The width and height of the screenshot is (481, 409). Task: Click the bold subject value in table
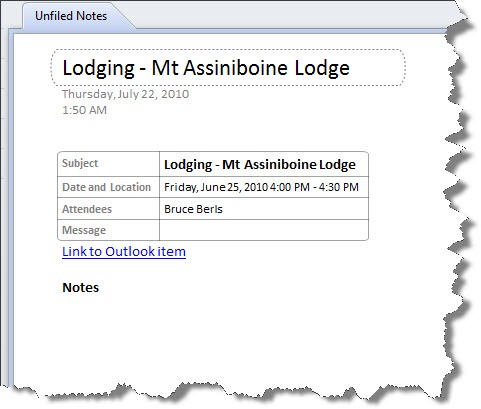coord(260,165)
